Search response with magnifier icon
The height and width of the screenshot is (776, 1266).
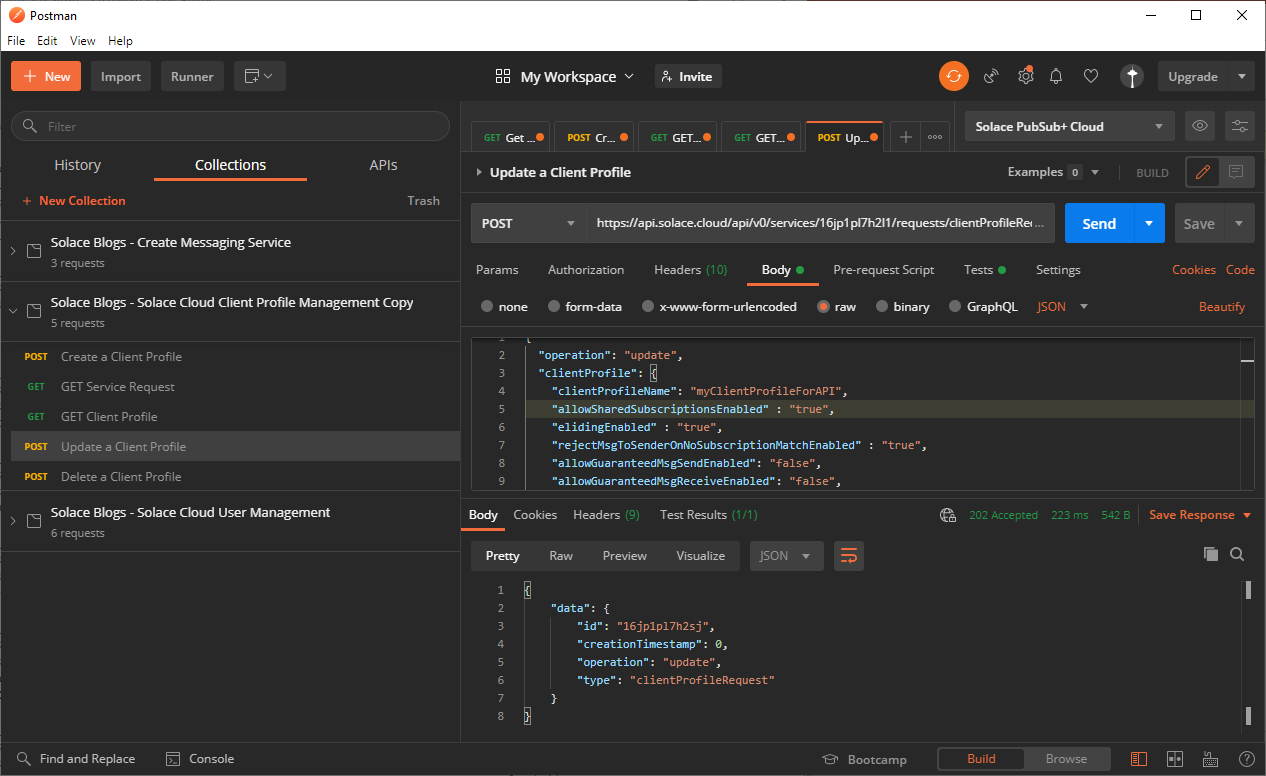coord(1237,554)
